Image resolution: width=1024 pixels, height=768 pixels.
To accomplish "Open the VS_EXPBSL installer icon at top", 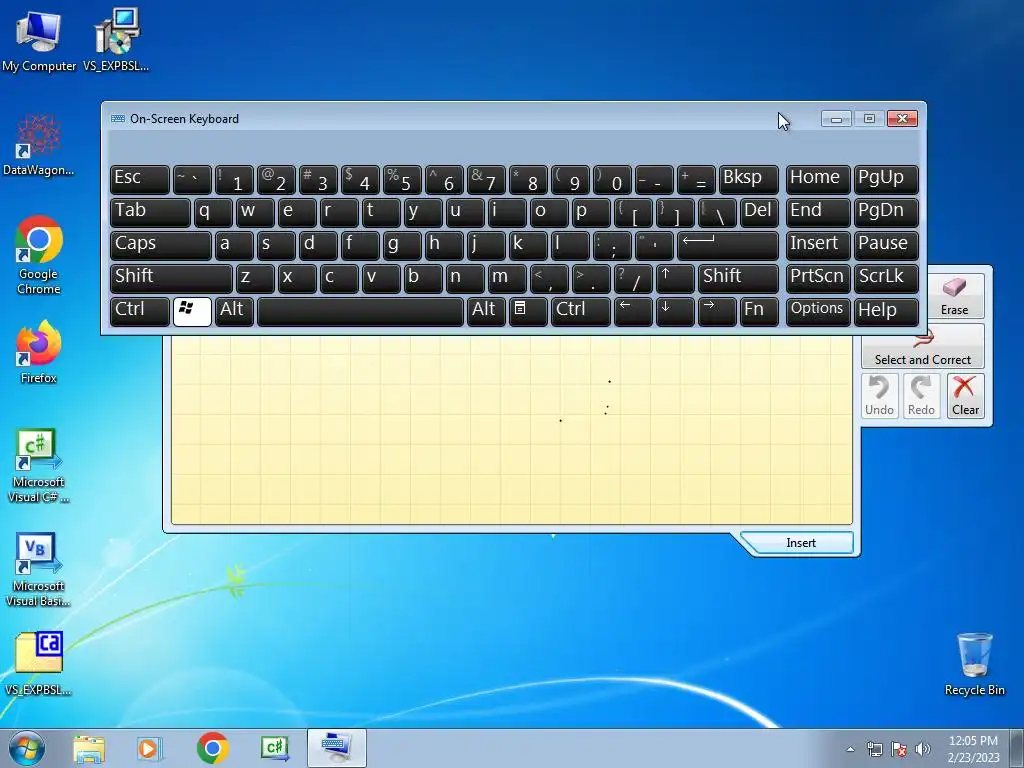I will [x=116, y=39].
